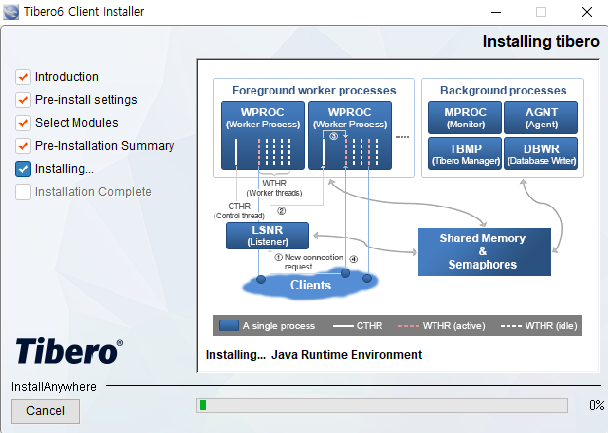Screen dimensions: 608x433
Task: Click the 'WTHR (active)' legend entry
Action: click(x=442, y=326)
